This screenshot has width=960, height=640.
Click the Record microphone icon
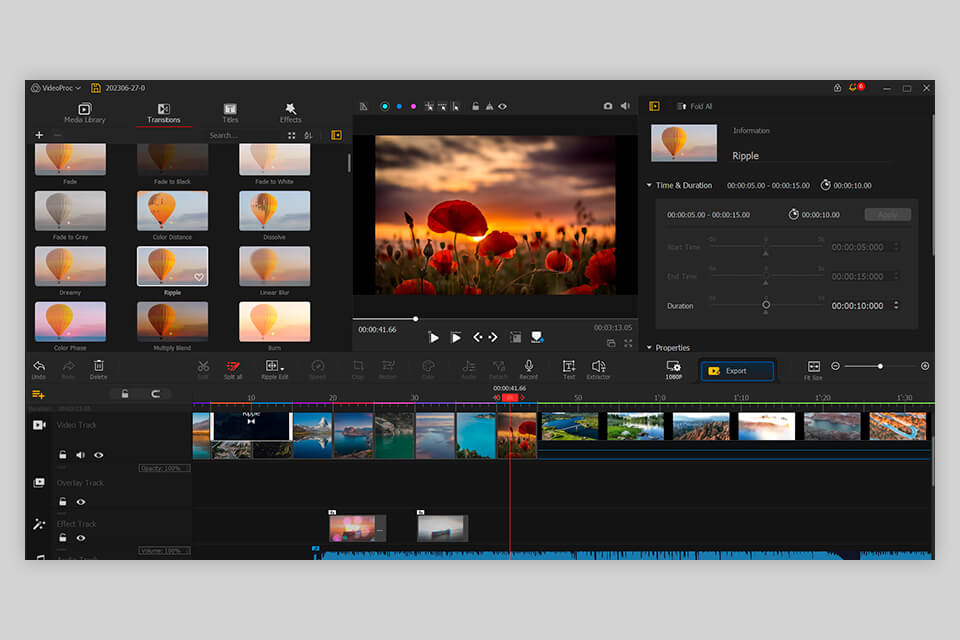coord(528,366)
